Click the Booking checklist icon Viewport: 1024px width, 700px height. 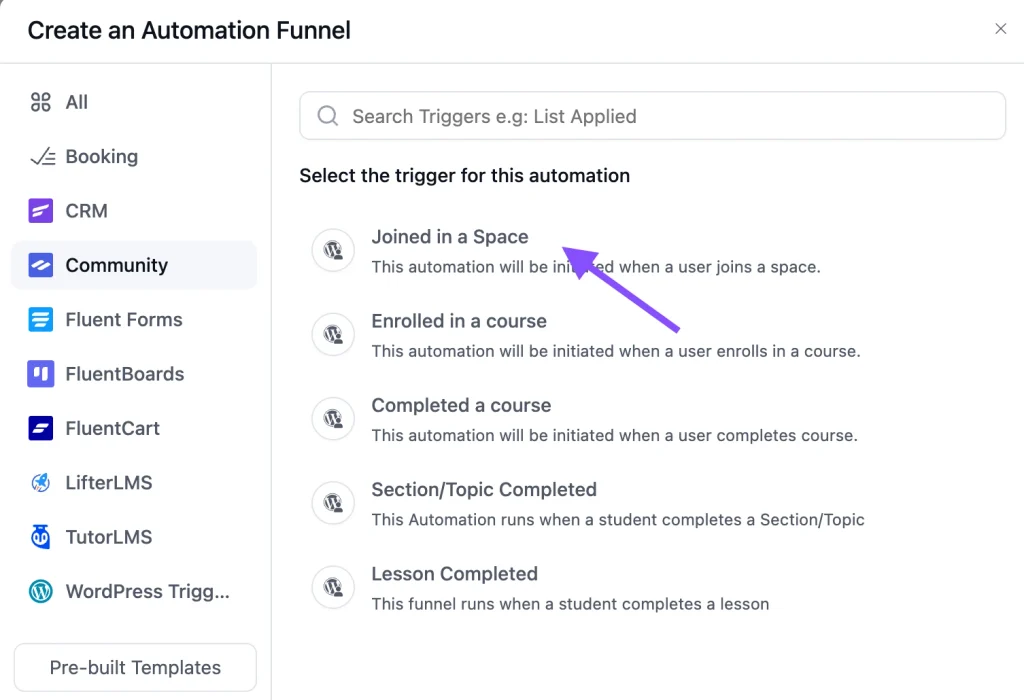[x=42, y=157]
